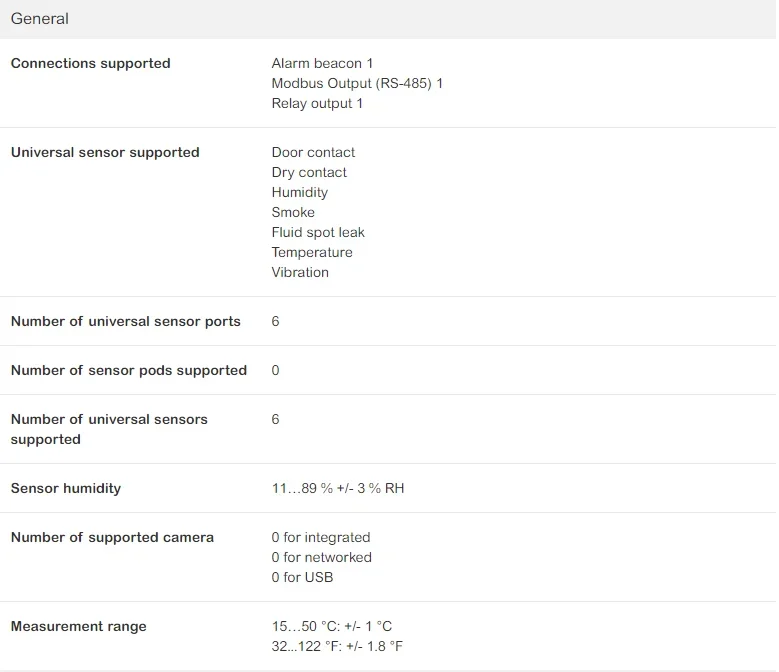This screenshot has width=779, height=672.
Task: Click the Dry contact entry
Action: pos(309,172)
